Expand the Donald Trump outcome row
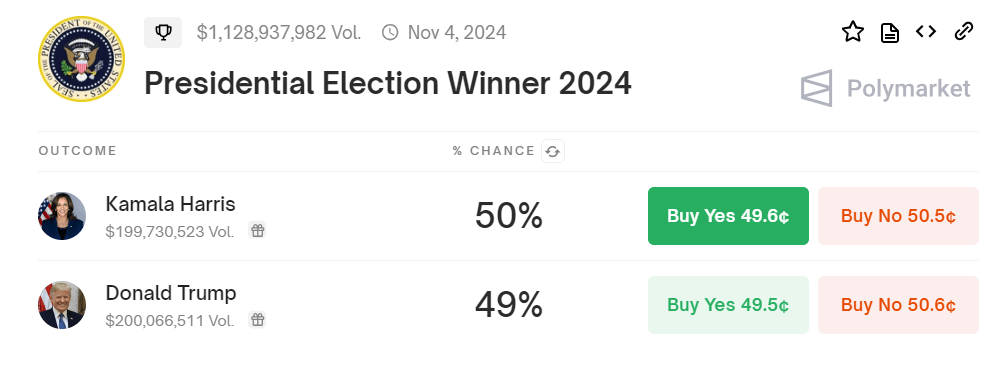This screenshot has width=1003, height=369. coord(508,305)
